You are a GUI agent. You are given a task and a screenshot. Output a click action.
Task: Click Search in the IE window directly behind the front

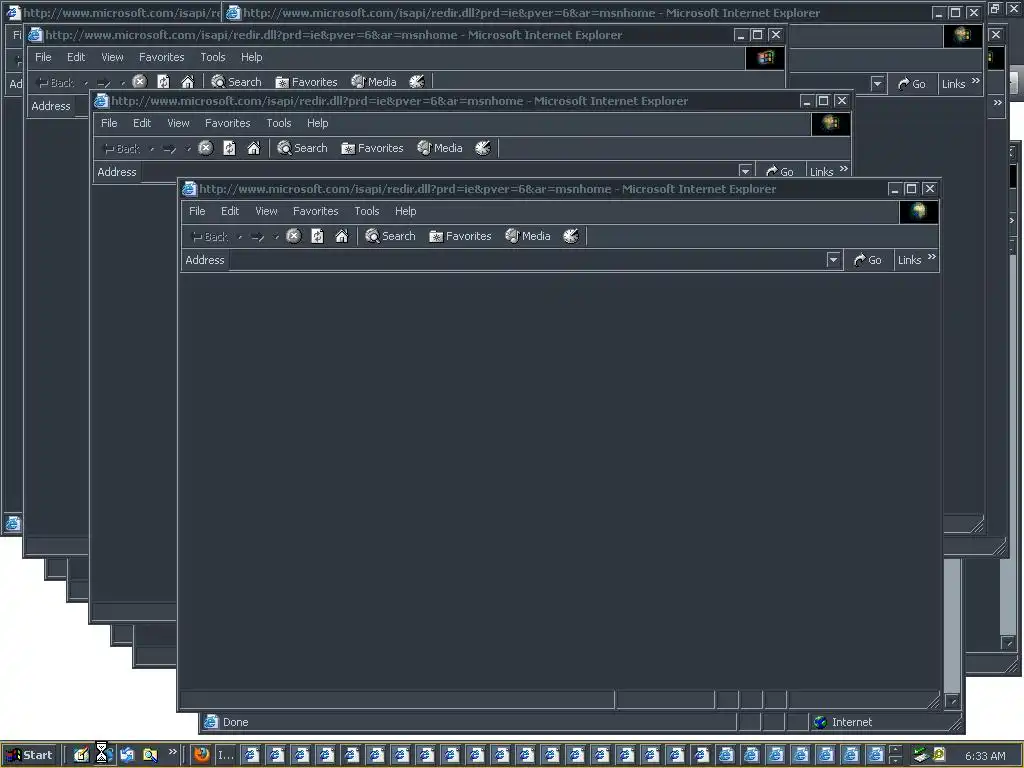302,148
